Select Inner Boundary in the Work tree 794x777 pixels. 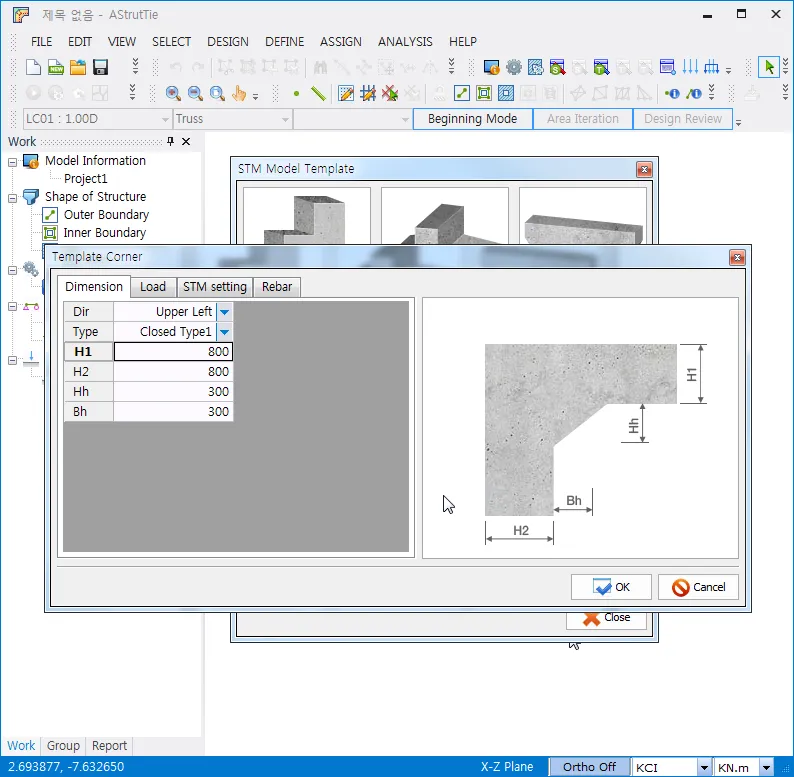click(105, 233)
